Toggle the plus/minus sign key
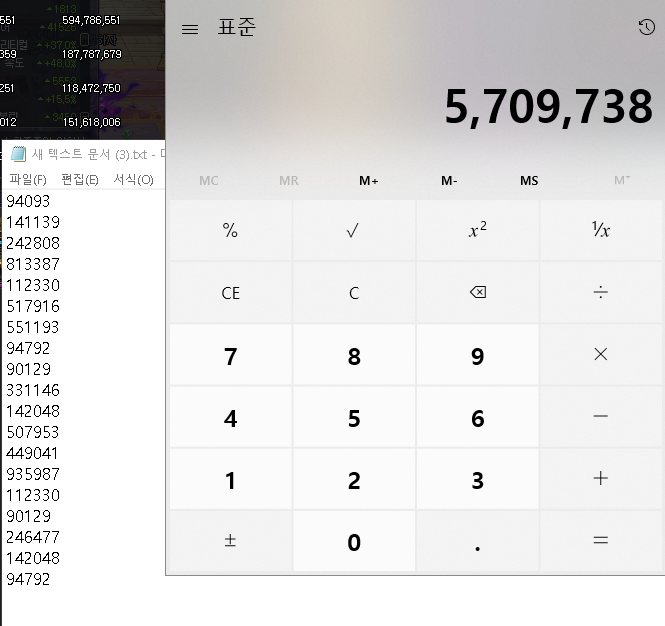The image size is (665, 626). 230,540
